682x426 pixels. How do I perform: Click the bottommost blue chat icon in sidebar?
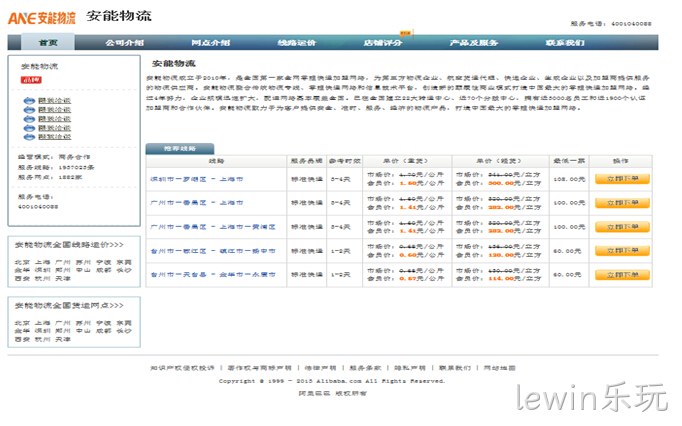(29, 137)
